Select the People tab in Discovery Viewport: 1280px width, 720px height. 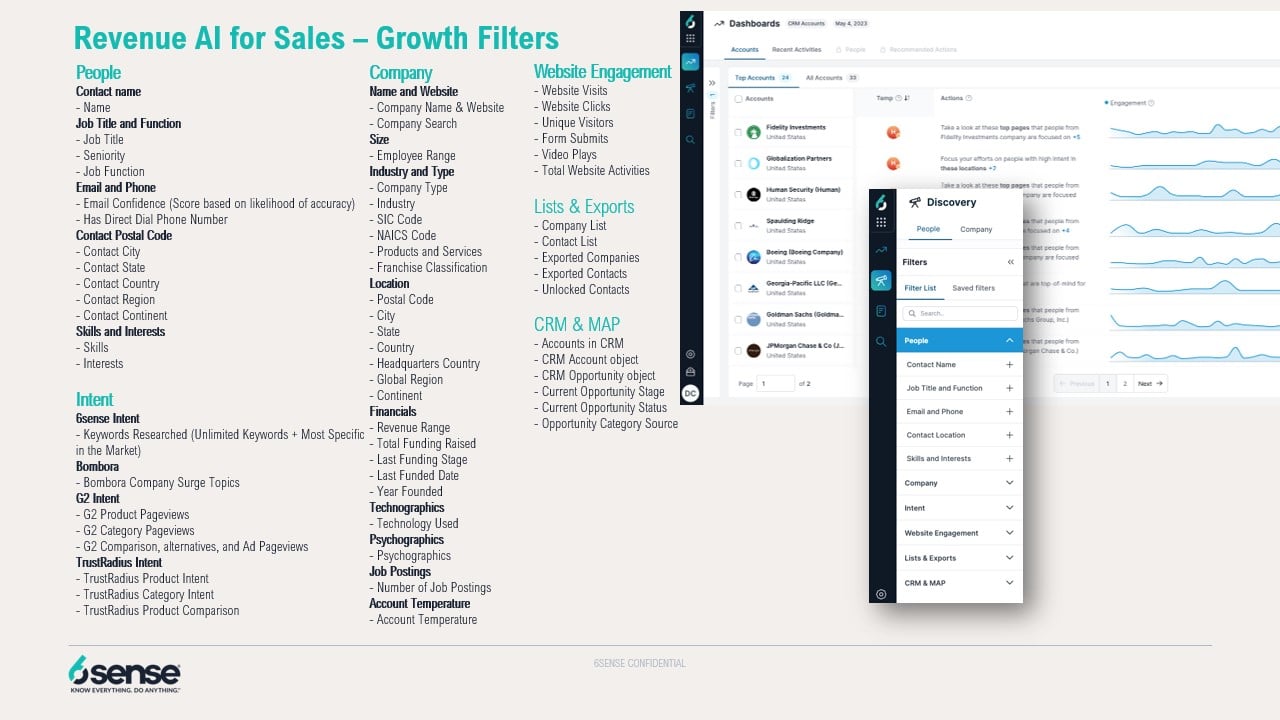928,229
